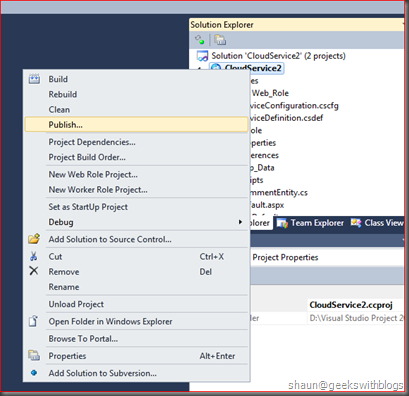Click the Remove X icon
The width and height of the screenshot is (409, 396).
coord(34,271)
